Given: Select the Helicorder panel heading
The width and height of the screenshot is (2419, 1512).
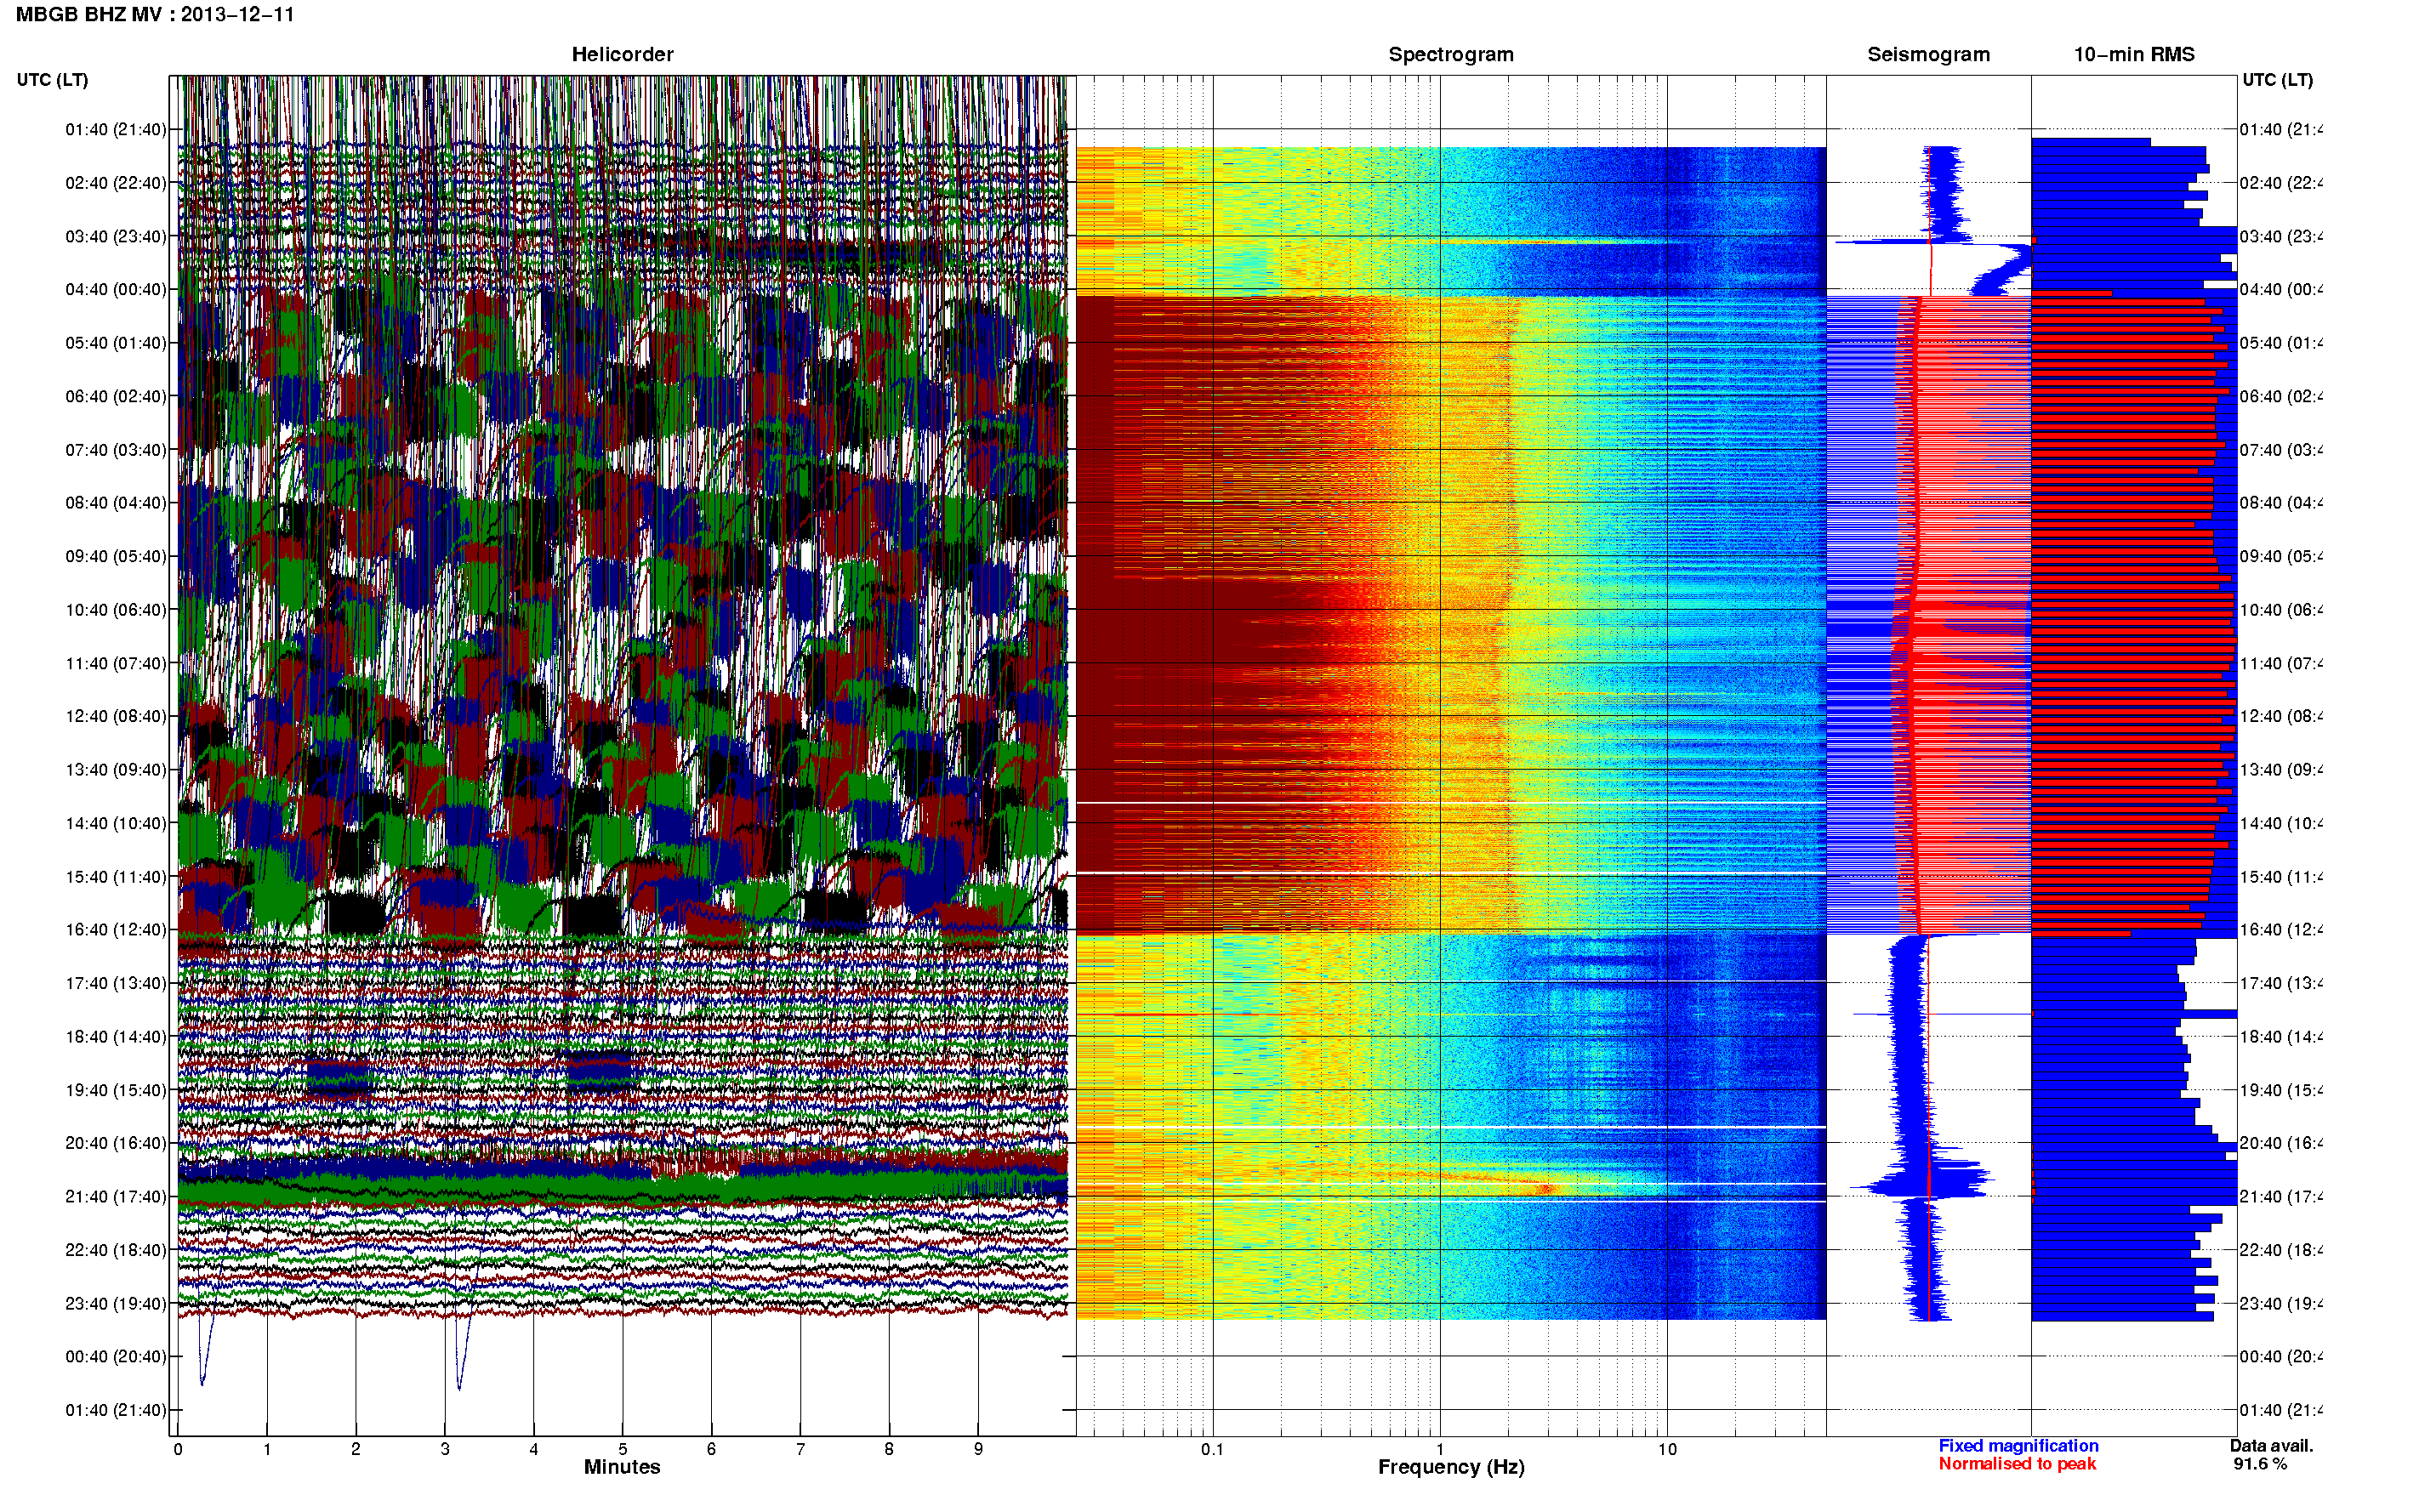Looking at the screenshot, I should (x=622, y=54).
